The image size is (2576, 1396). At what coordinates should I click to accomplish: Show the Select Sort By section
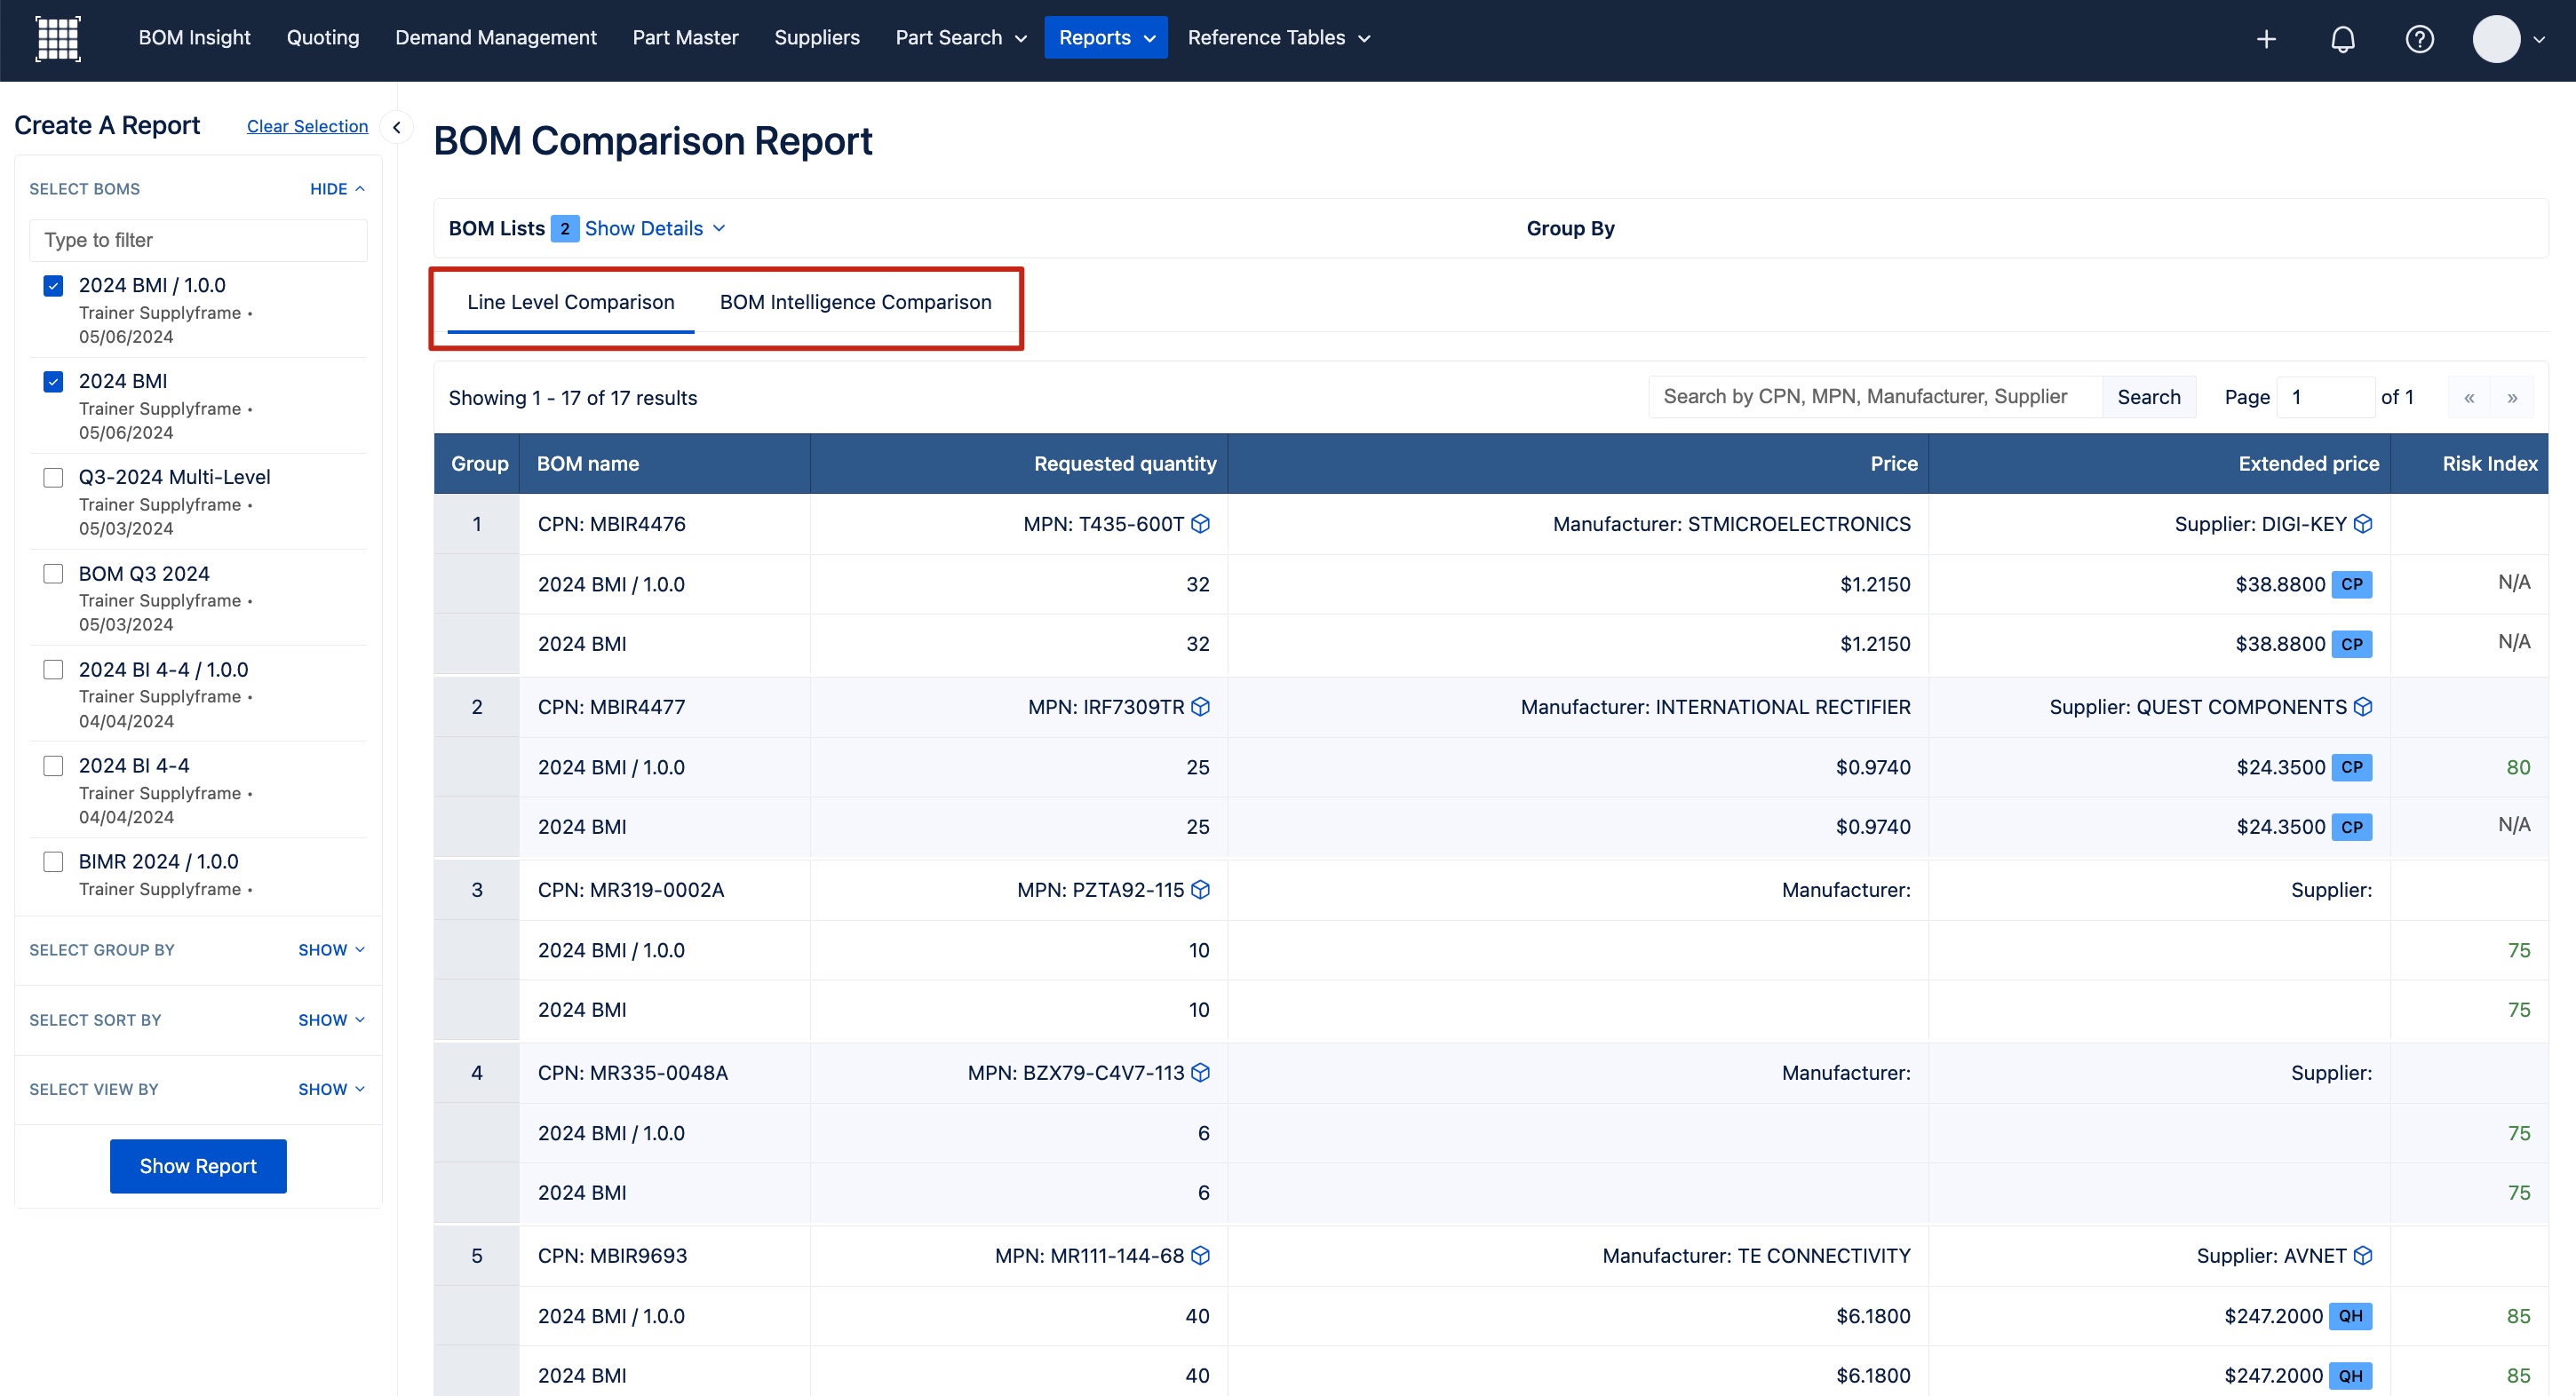click(331, 1020)
